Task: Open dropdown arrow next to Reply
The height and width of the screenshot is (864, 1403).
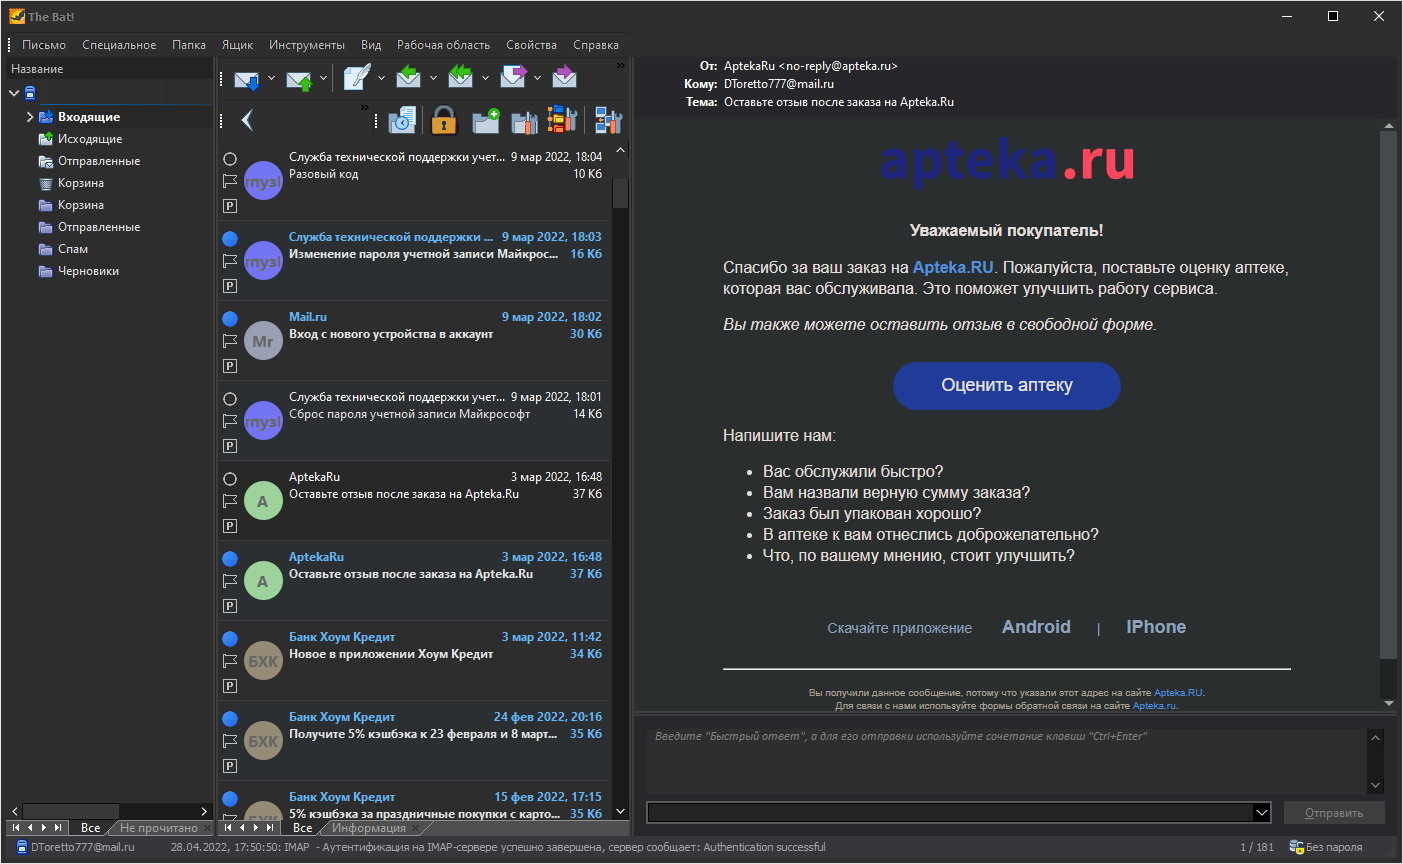Action: coord(433,78)
